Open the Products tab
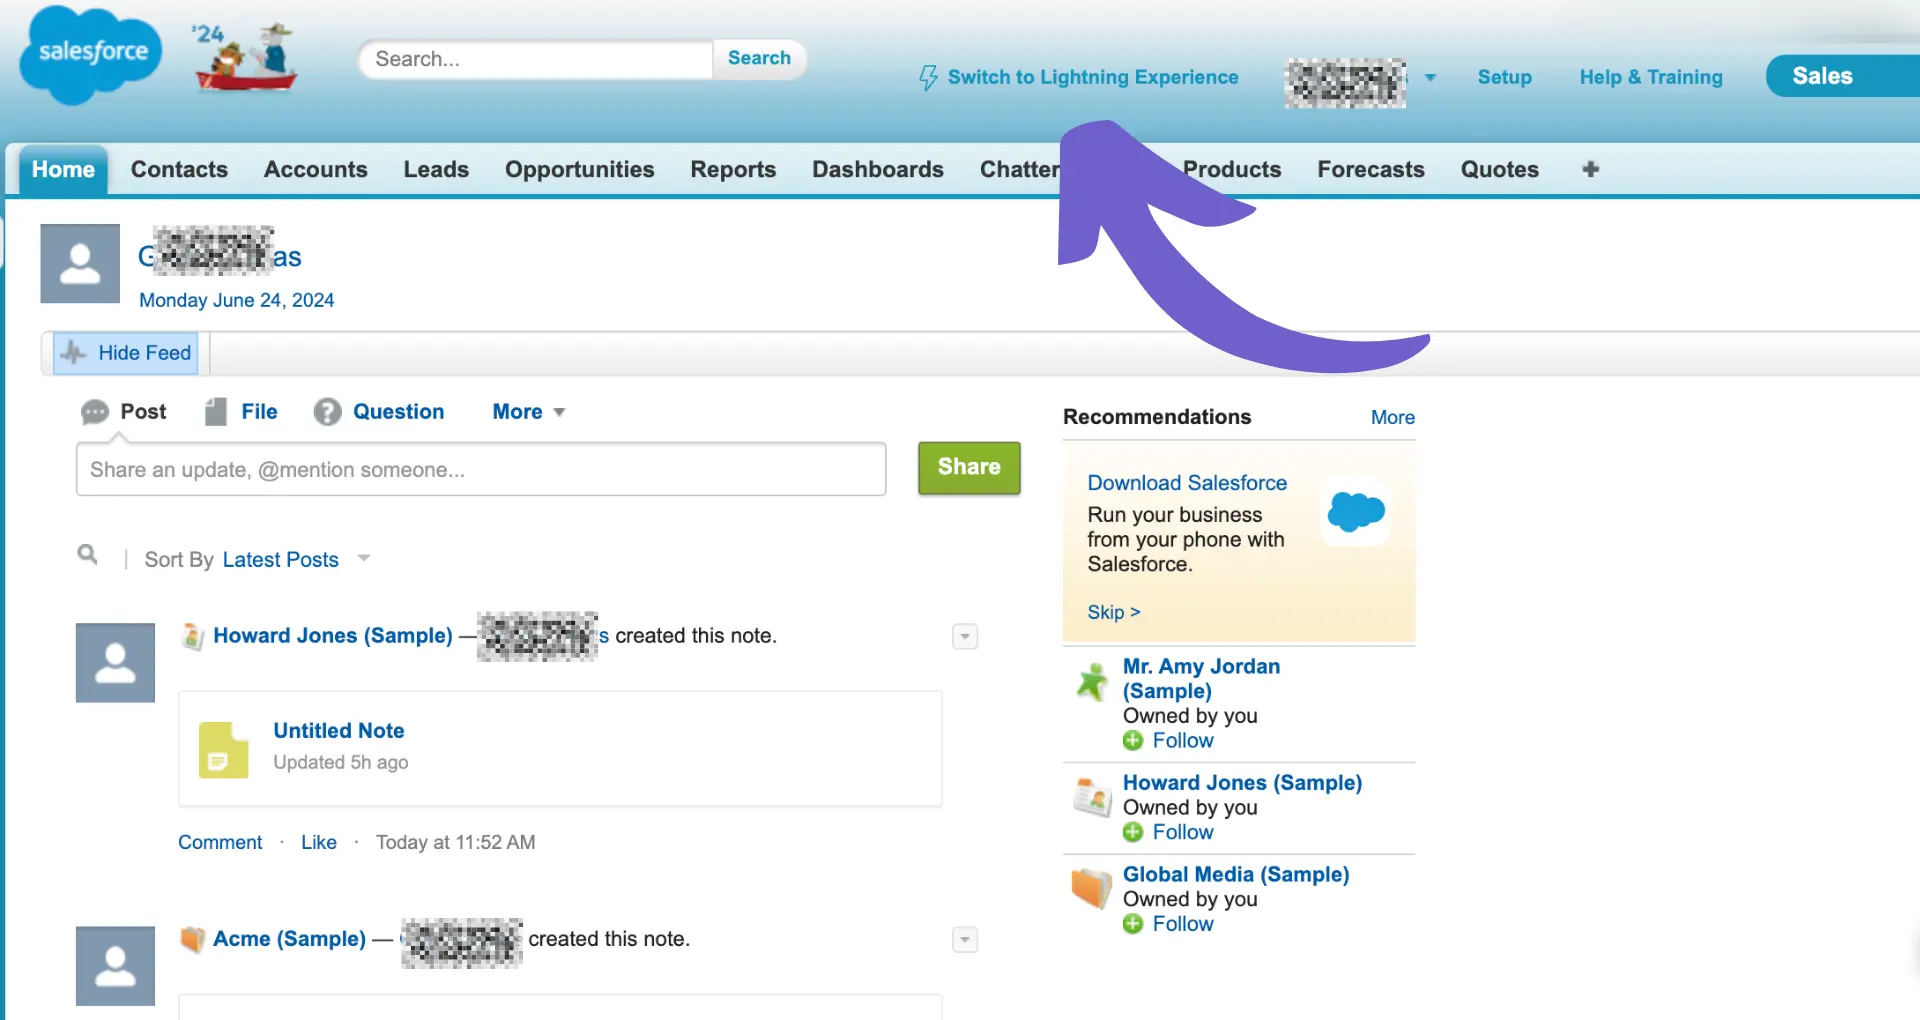1920x1020 pixels. 1232,169
